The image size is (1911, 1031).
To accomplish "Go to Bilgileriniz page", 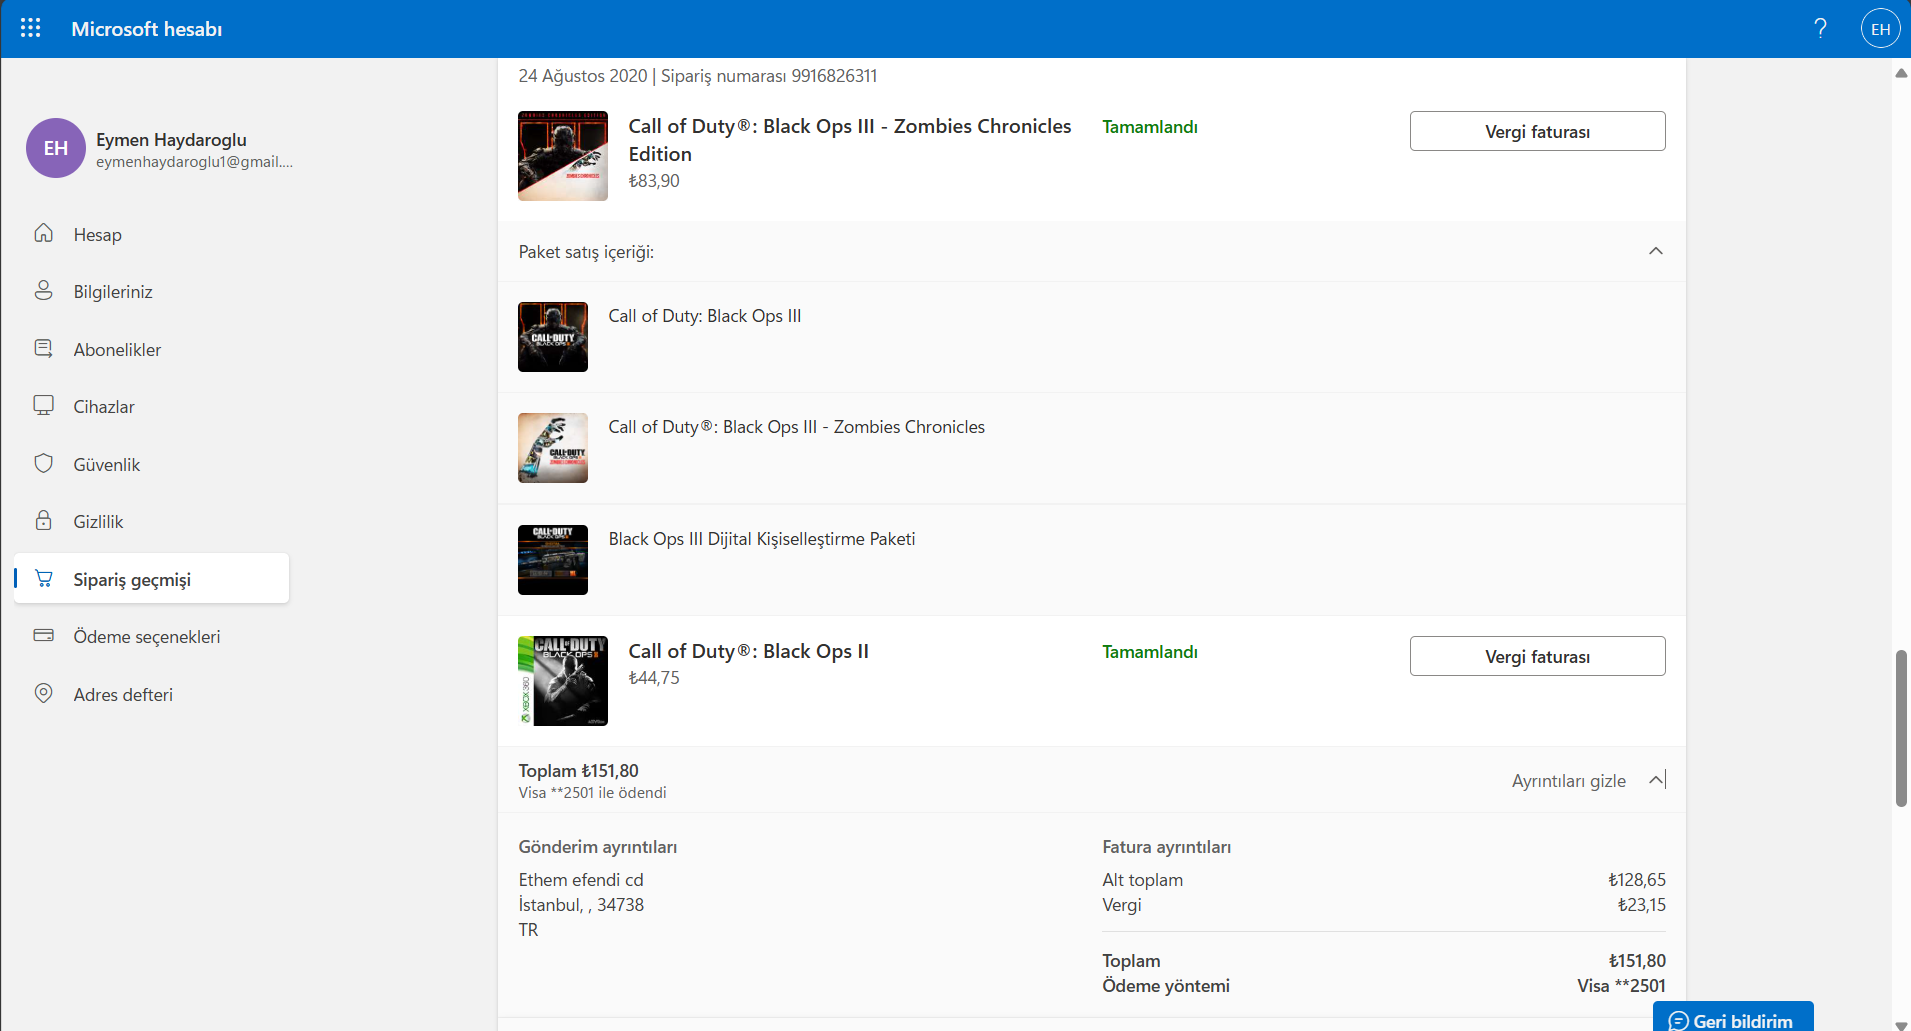I will (152, 292).
